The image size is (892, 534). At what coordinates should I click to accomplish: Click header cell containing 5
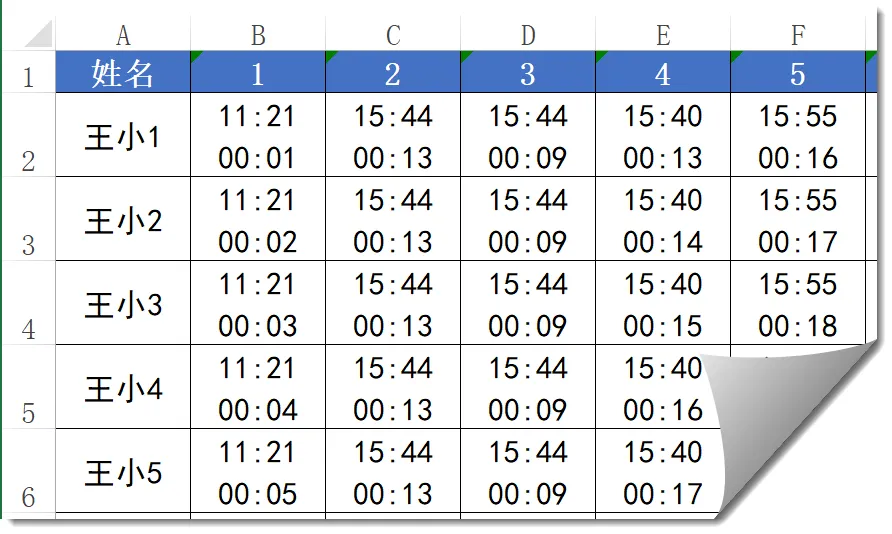pos(798,73)
